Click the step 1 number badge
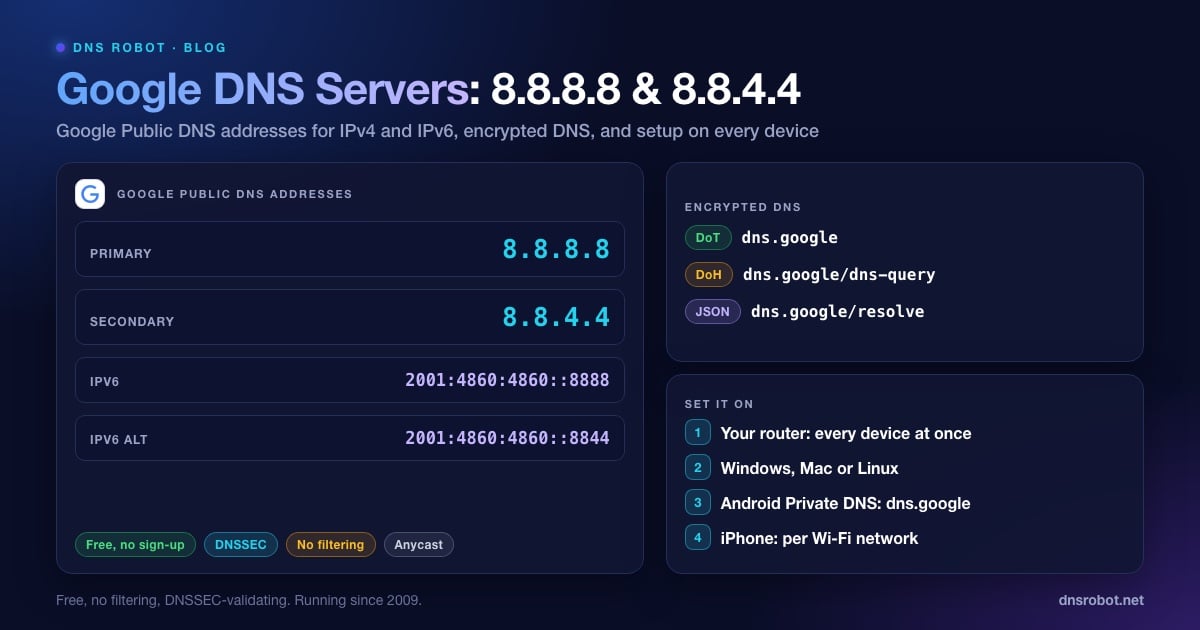 coord(697,433)
